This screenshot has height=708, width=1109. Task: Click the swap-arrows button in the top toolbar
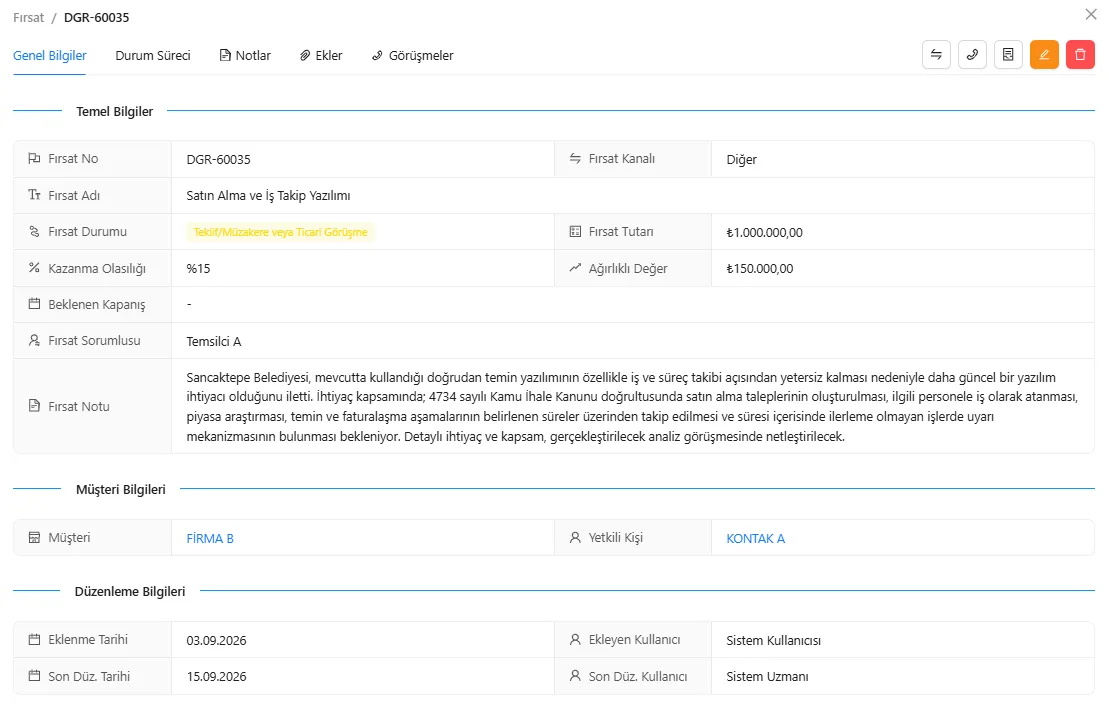coord(936,54)
